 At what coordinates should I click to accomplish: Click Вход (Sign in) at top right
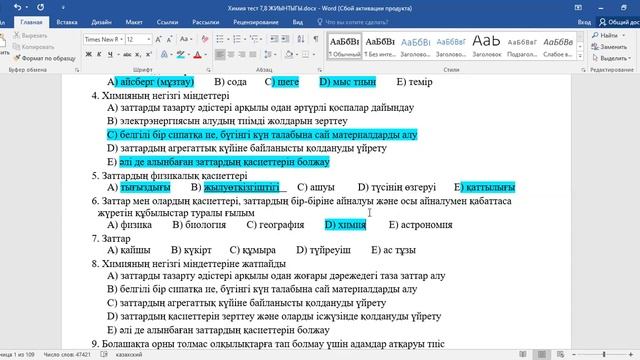click(584, 22)
